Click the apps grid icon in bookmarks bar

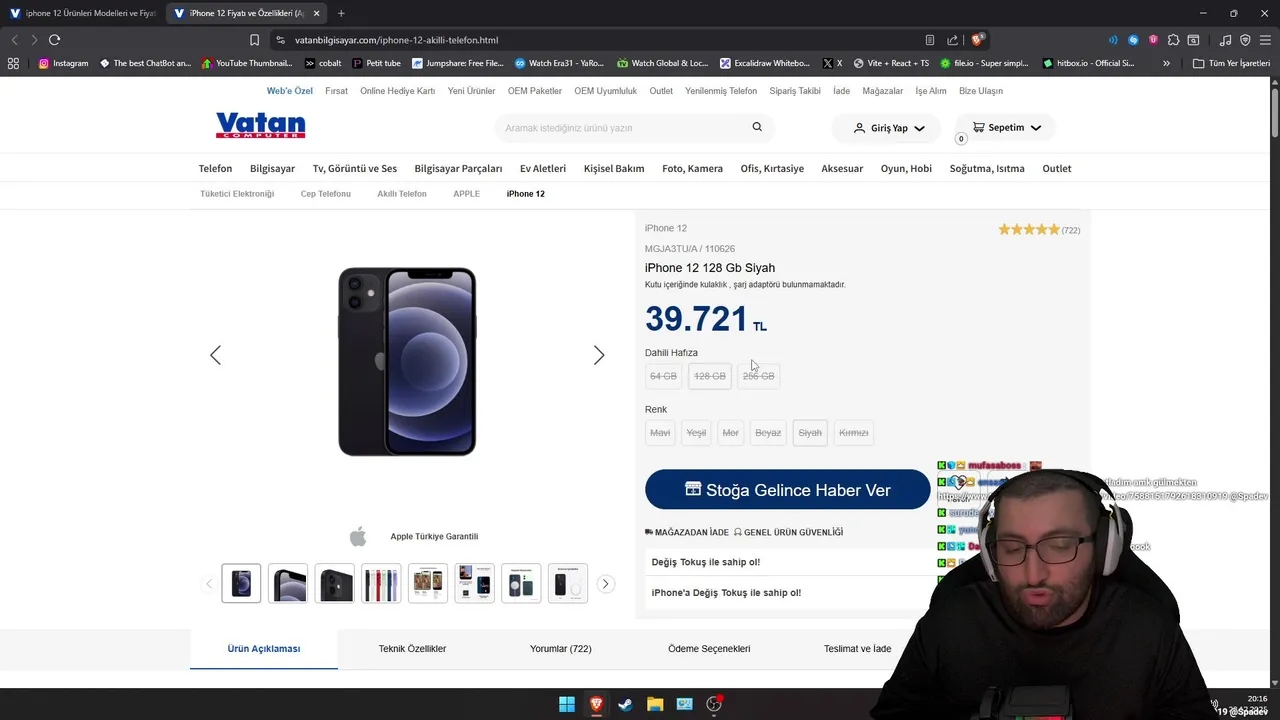point(13,63)
